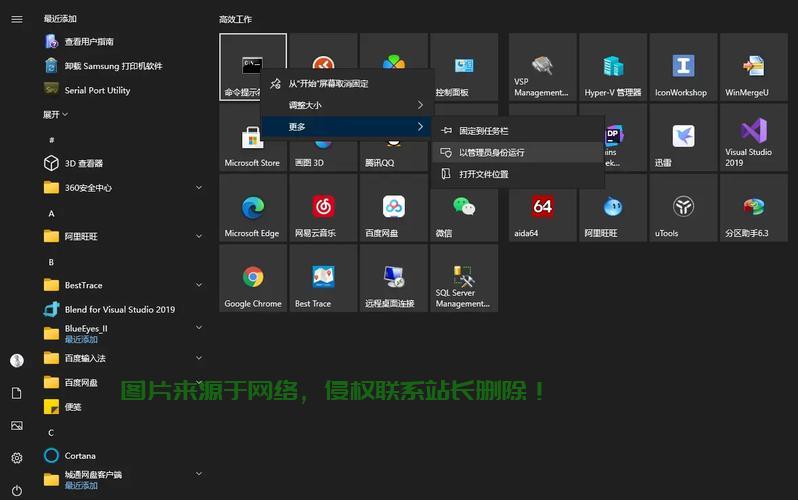Expand the 阿里旺旺 folder chevron

click(x=199, y=236)
